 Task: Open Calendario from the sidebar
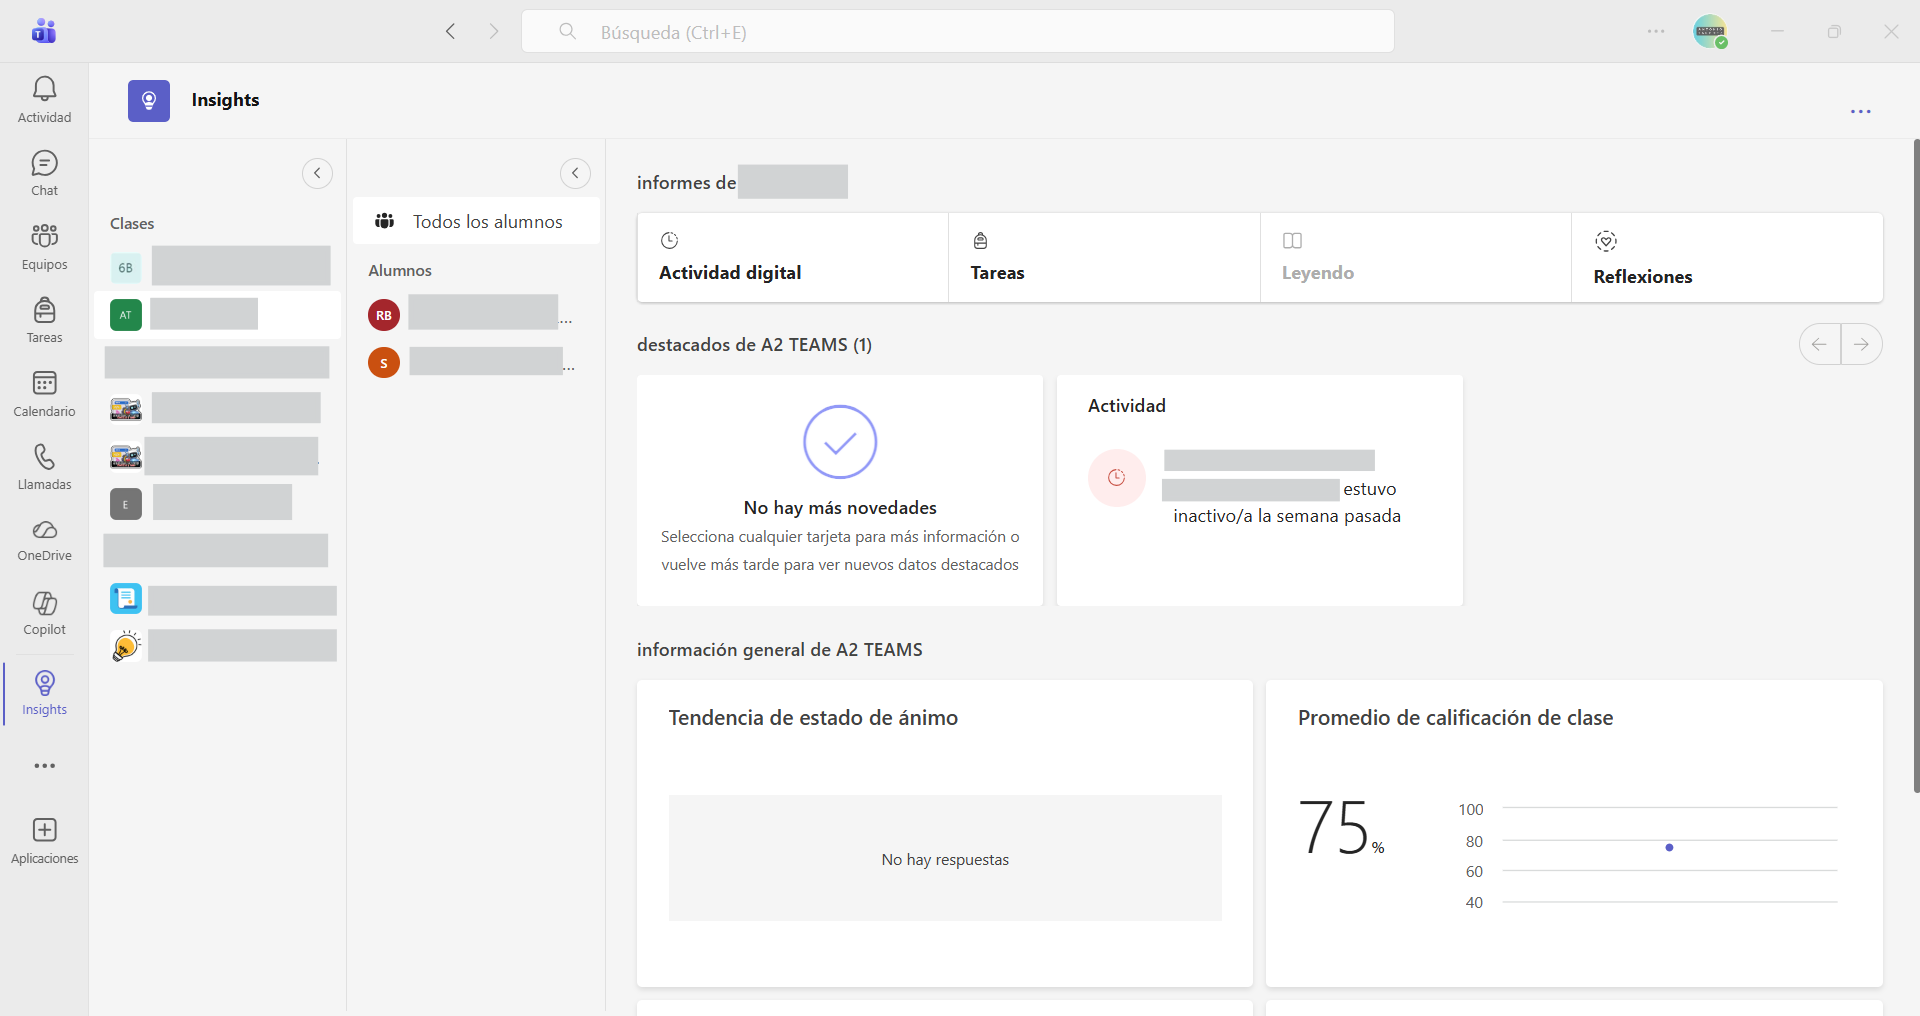44,394
